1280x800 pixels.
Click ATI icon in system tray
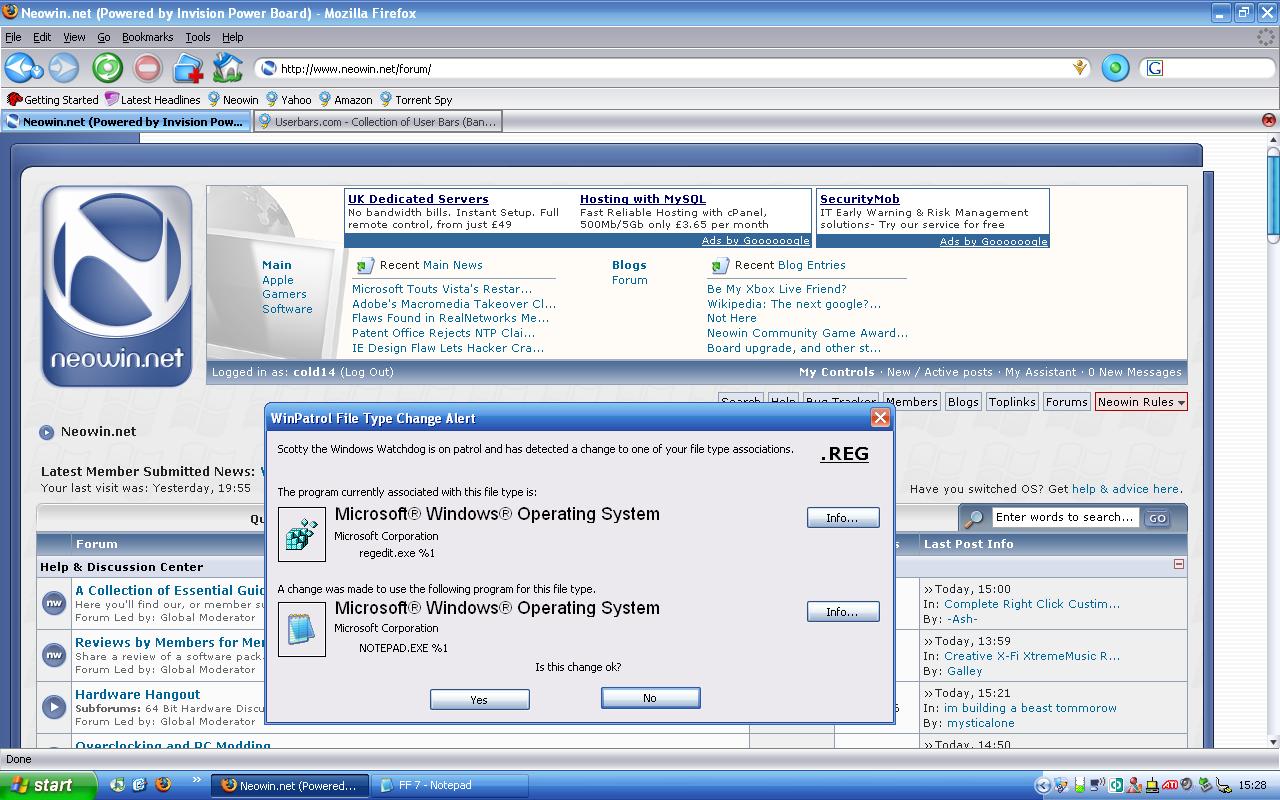click(1169, 785)
